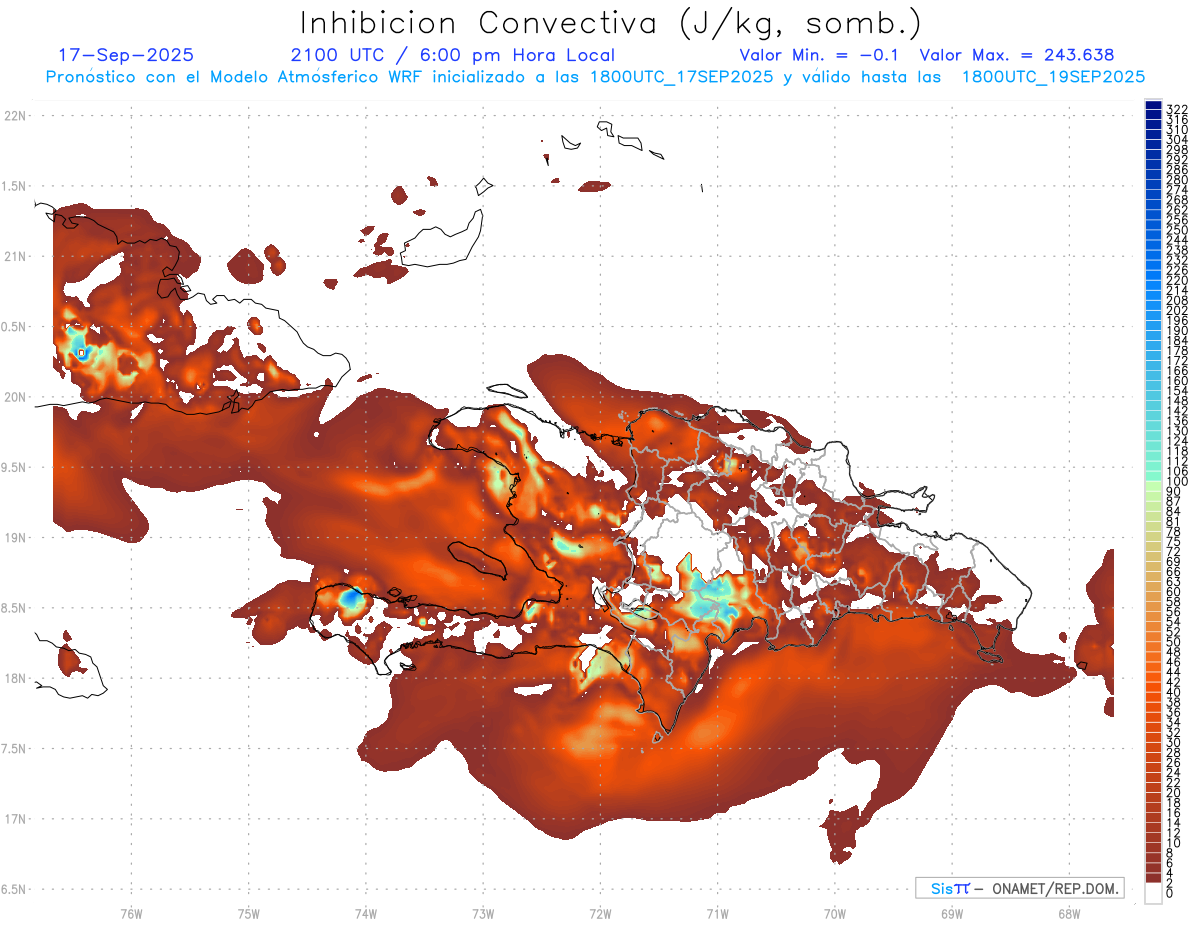This screenshot has height=927, width=1200.
Task: Click the '70W' longitude label
Action: 835,913
